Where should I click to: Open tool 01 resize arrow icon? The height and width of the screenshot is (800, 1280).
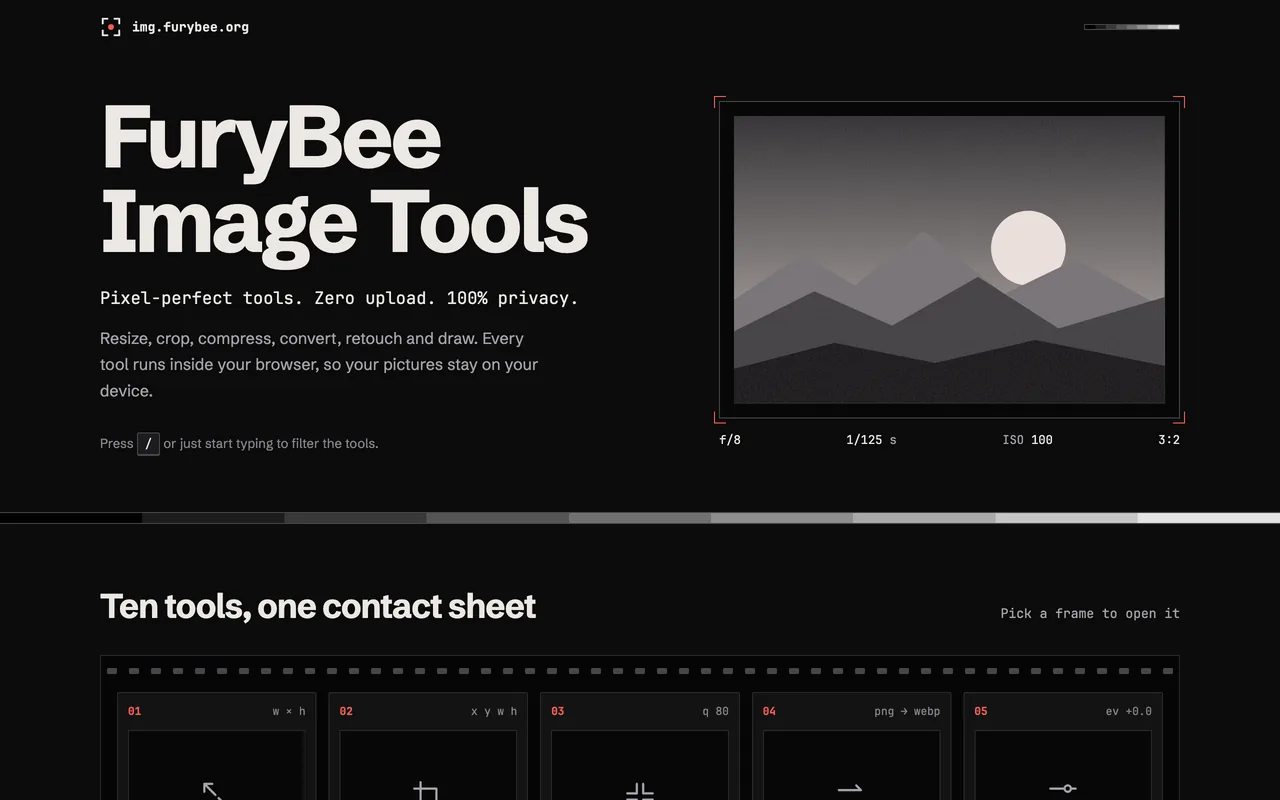(212, 790)
